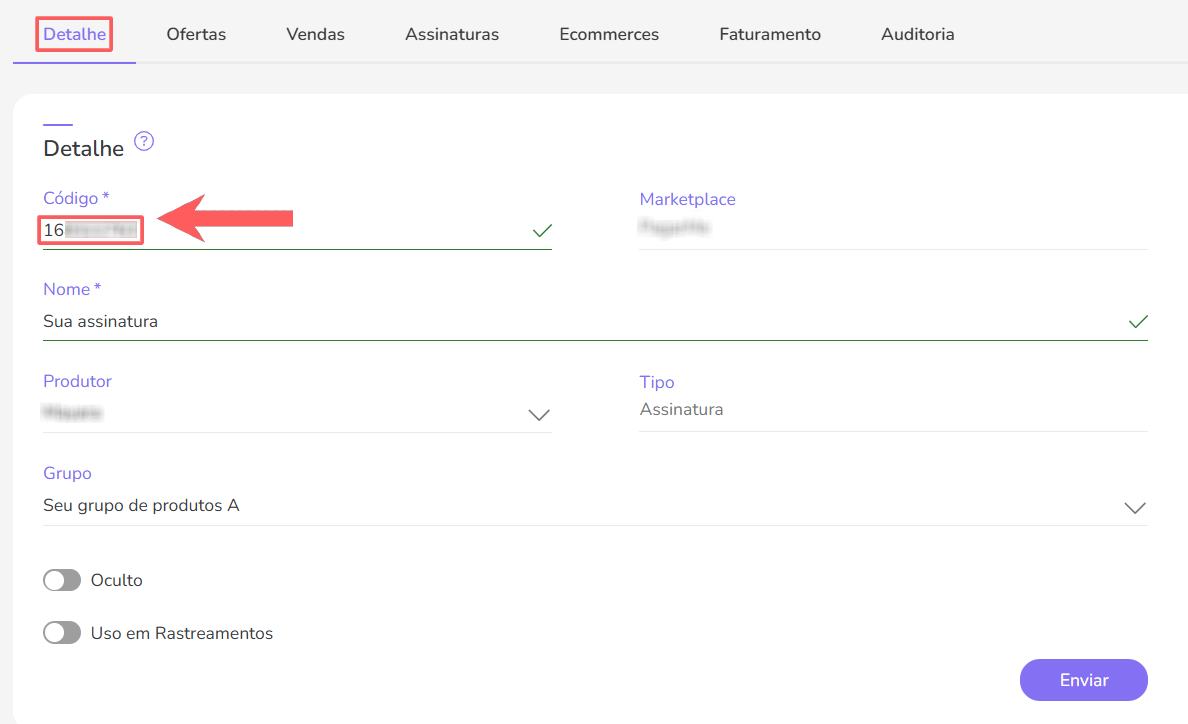This screenshot has height=724, width=1188.
Task: Enable Uso em Rastreamentos switch
Action: click(62, 633)
